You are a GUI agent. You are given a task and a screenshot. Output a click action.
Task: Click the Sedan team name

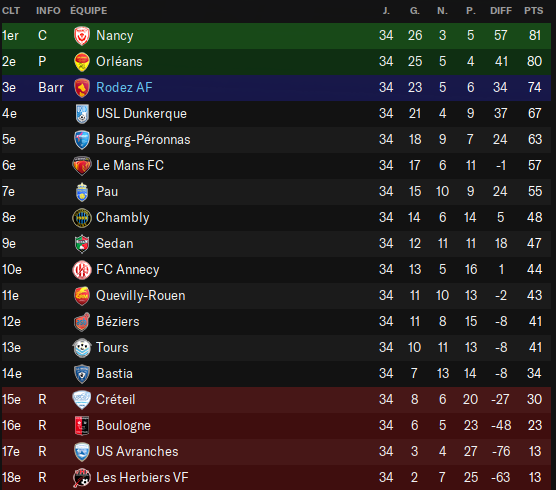tap(115, 244)
